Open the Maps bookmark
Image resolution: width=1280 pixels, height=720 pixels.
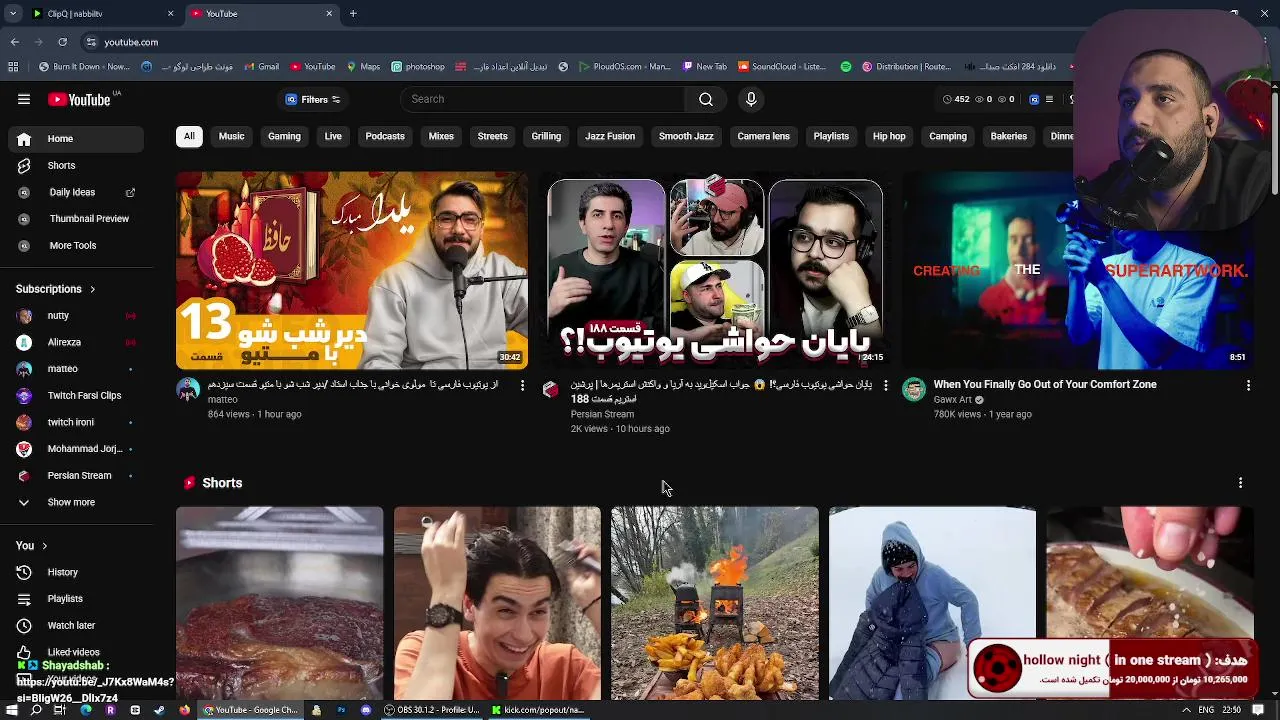(363, 67)
